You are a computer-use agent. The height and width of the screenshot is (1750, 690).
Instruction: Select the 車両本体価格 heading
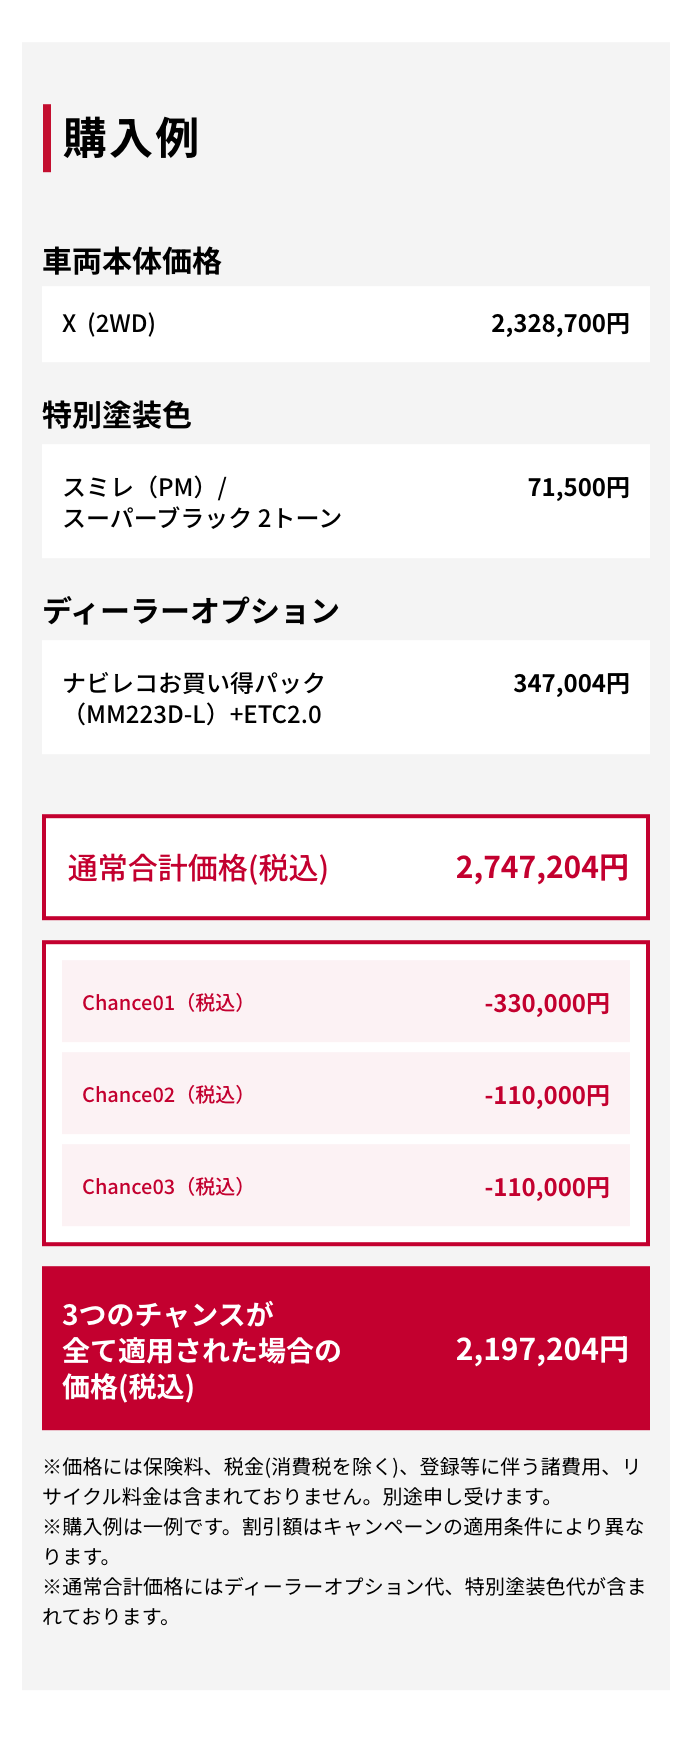(x=132, y=261)
